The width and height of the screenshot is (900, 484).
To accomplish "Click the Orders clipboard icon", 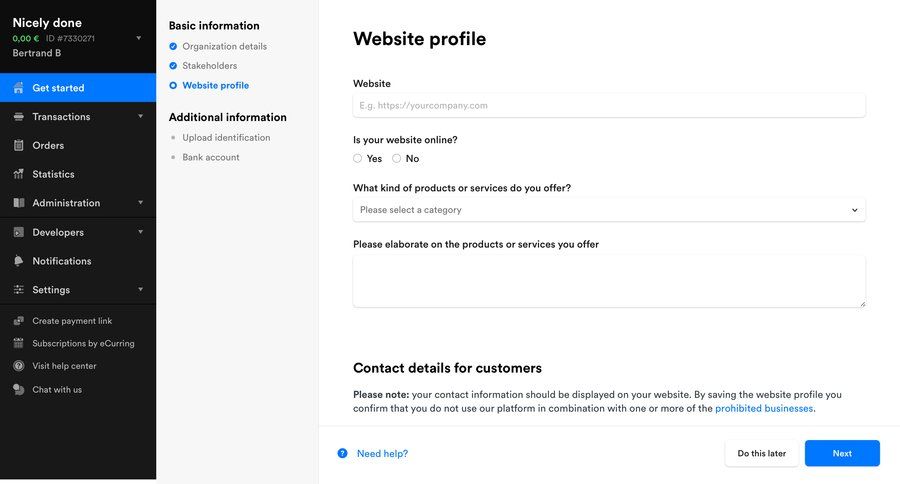I will pyautogui.click(x=19, y=145).
